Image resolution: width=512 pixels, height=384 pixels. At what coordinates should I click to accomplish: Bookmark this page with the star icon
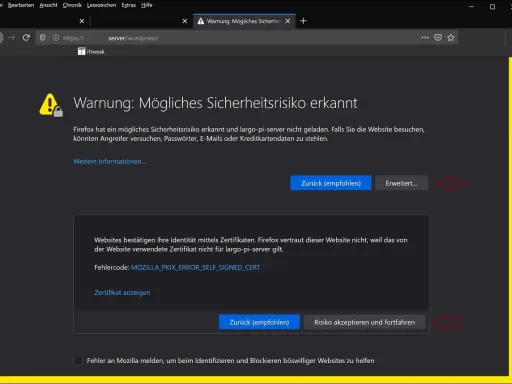451,38
